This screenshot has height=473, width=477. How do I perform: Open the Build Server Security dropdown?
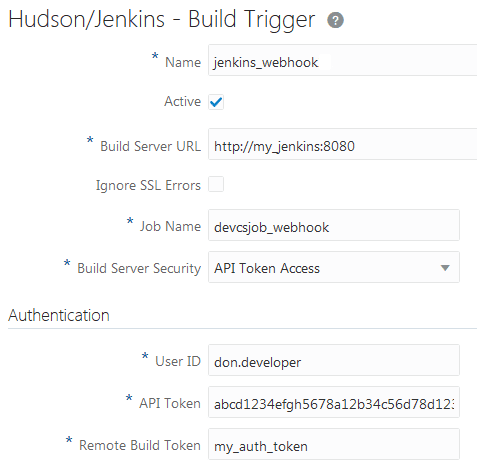[x=334, y=267]
